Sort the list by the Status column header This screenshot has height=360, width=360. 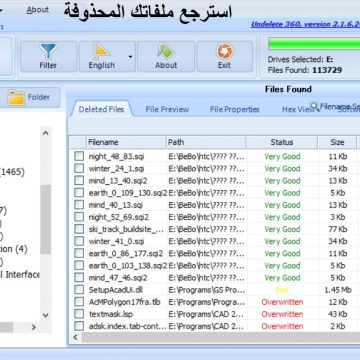coord(282,142)
